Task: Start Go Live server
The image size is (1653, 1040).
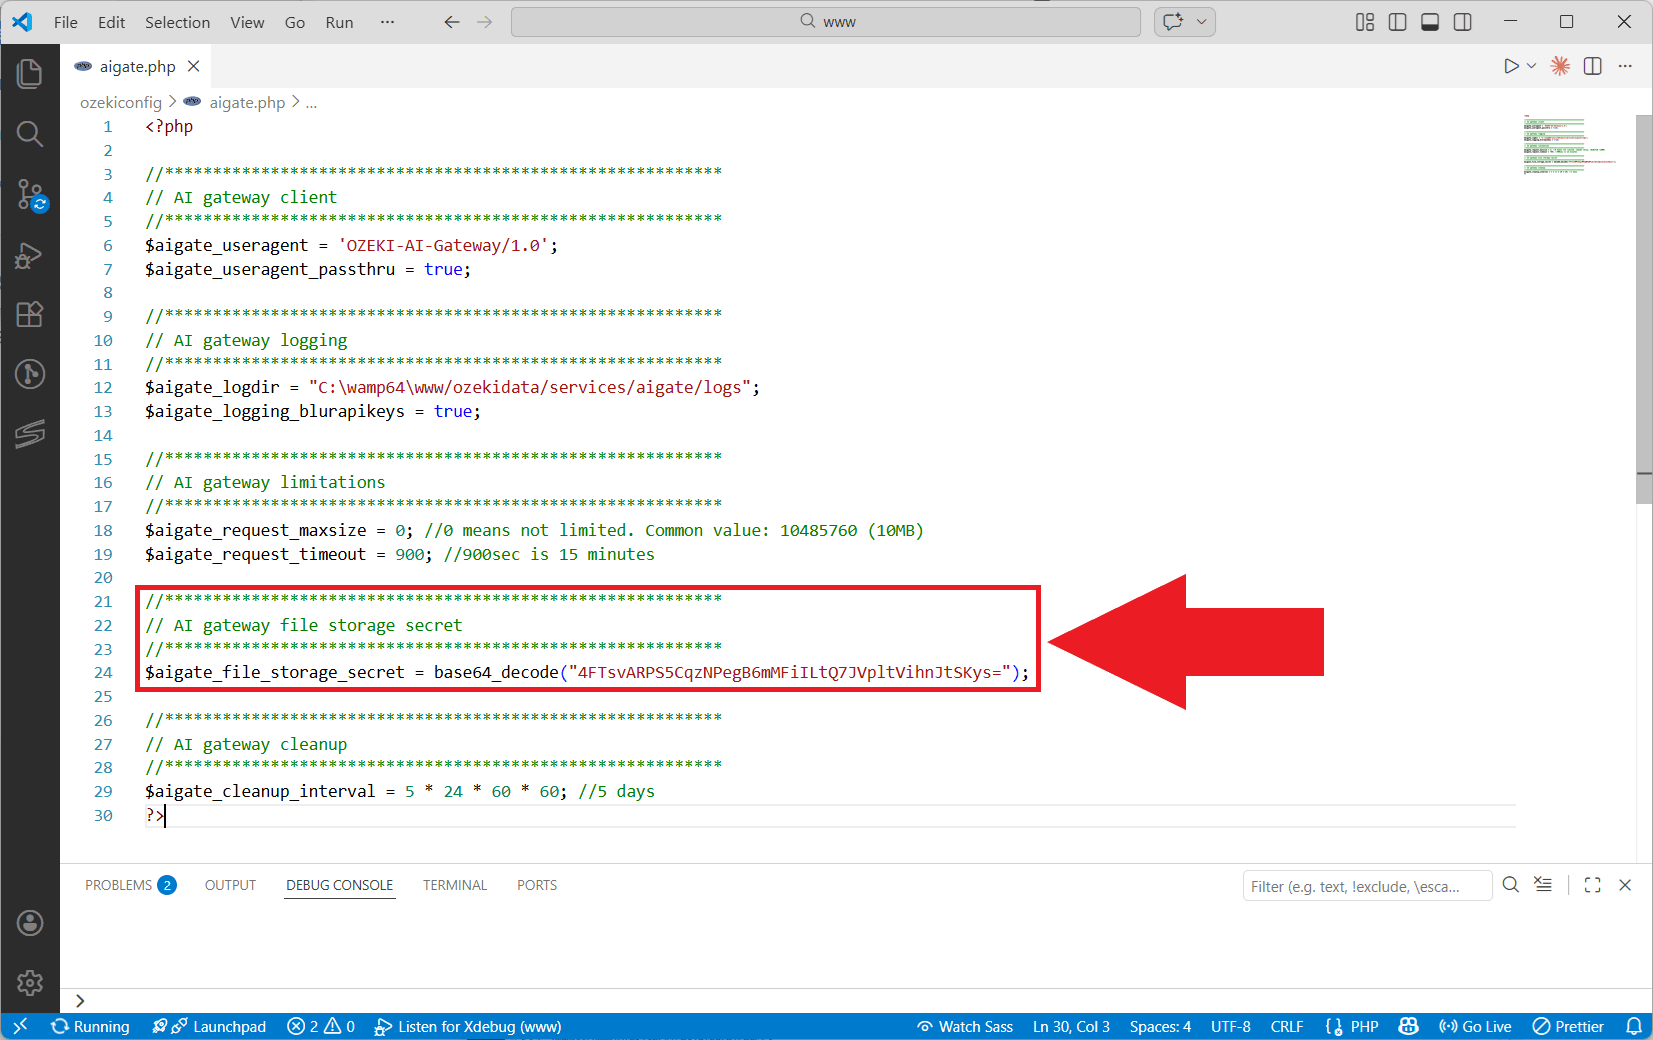Action: (1475, 1026)
